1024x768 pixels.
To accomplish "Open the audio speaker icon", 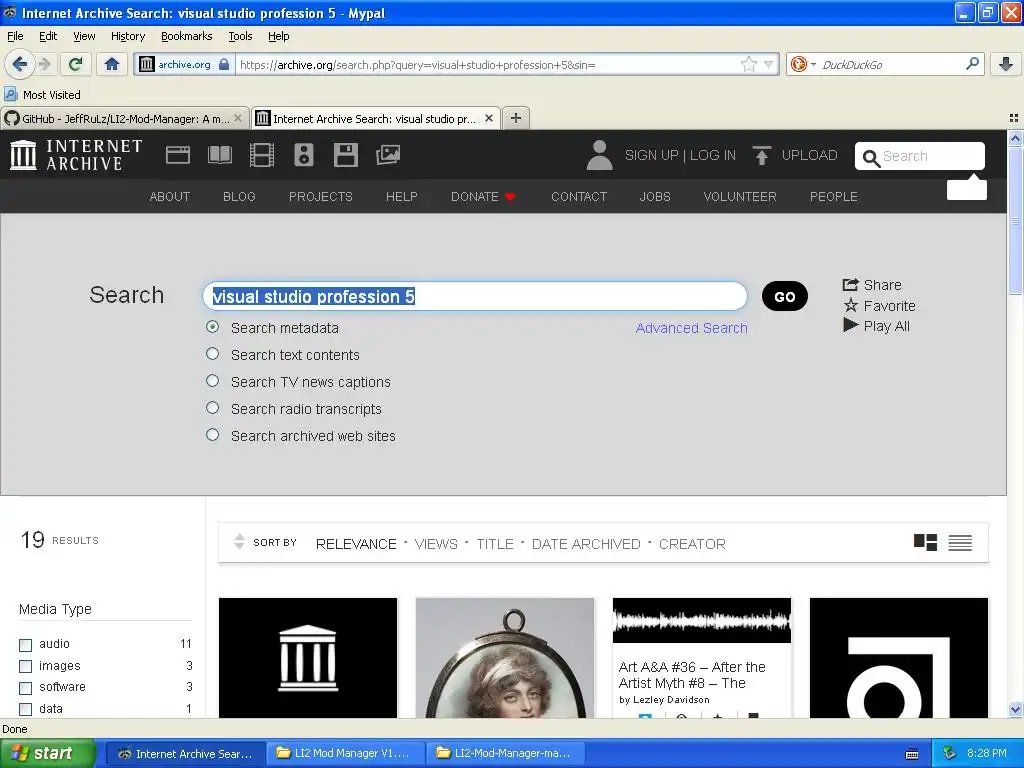I will coord(304,155).
